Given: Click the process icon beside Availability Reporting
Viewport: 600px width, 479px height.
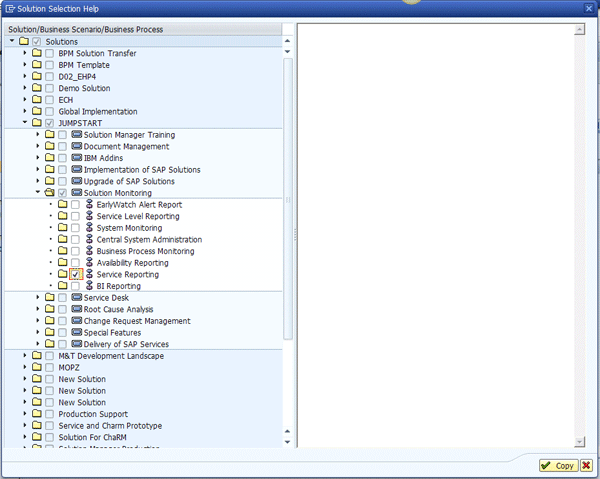Looking at the screenshot, I should pos(89,262).
